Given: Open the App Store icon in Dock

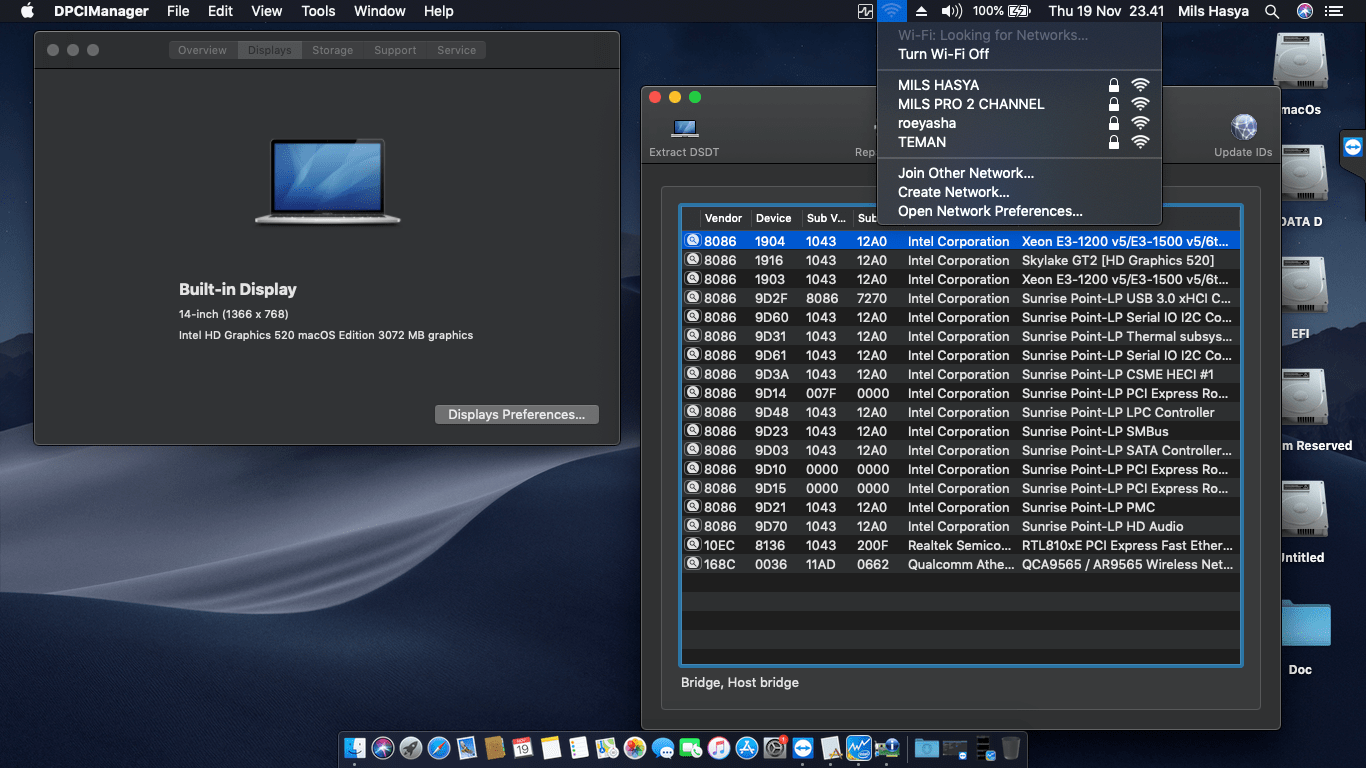Looking at the screenshot, I should click(x=746, y=747).
